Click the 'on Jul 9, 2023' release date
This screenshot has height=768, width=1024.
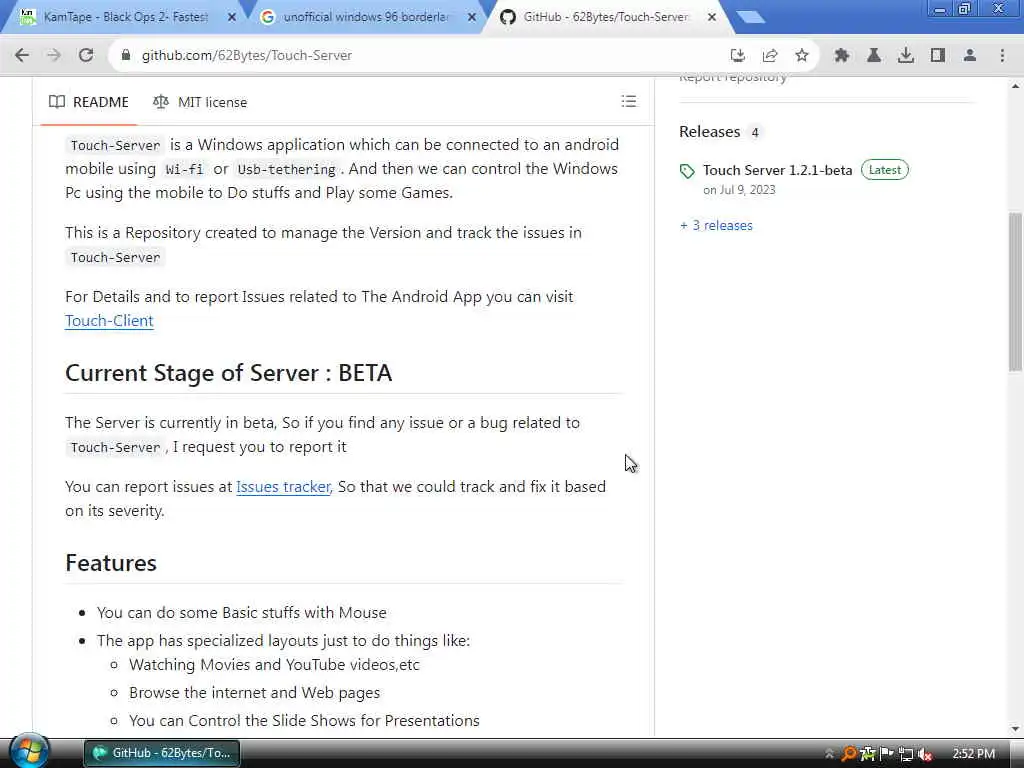click(x=739, y=190)
